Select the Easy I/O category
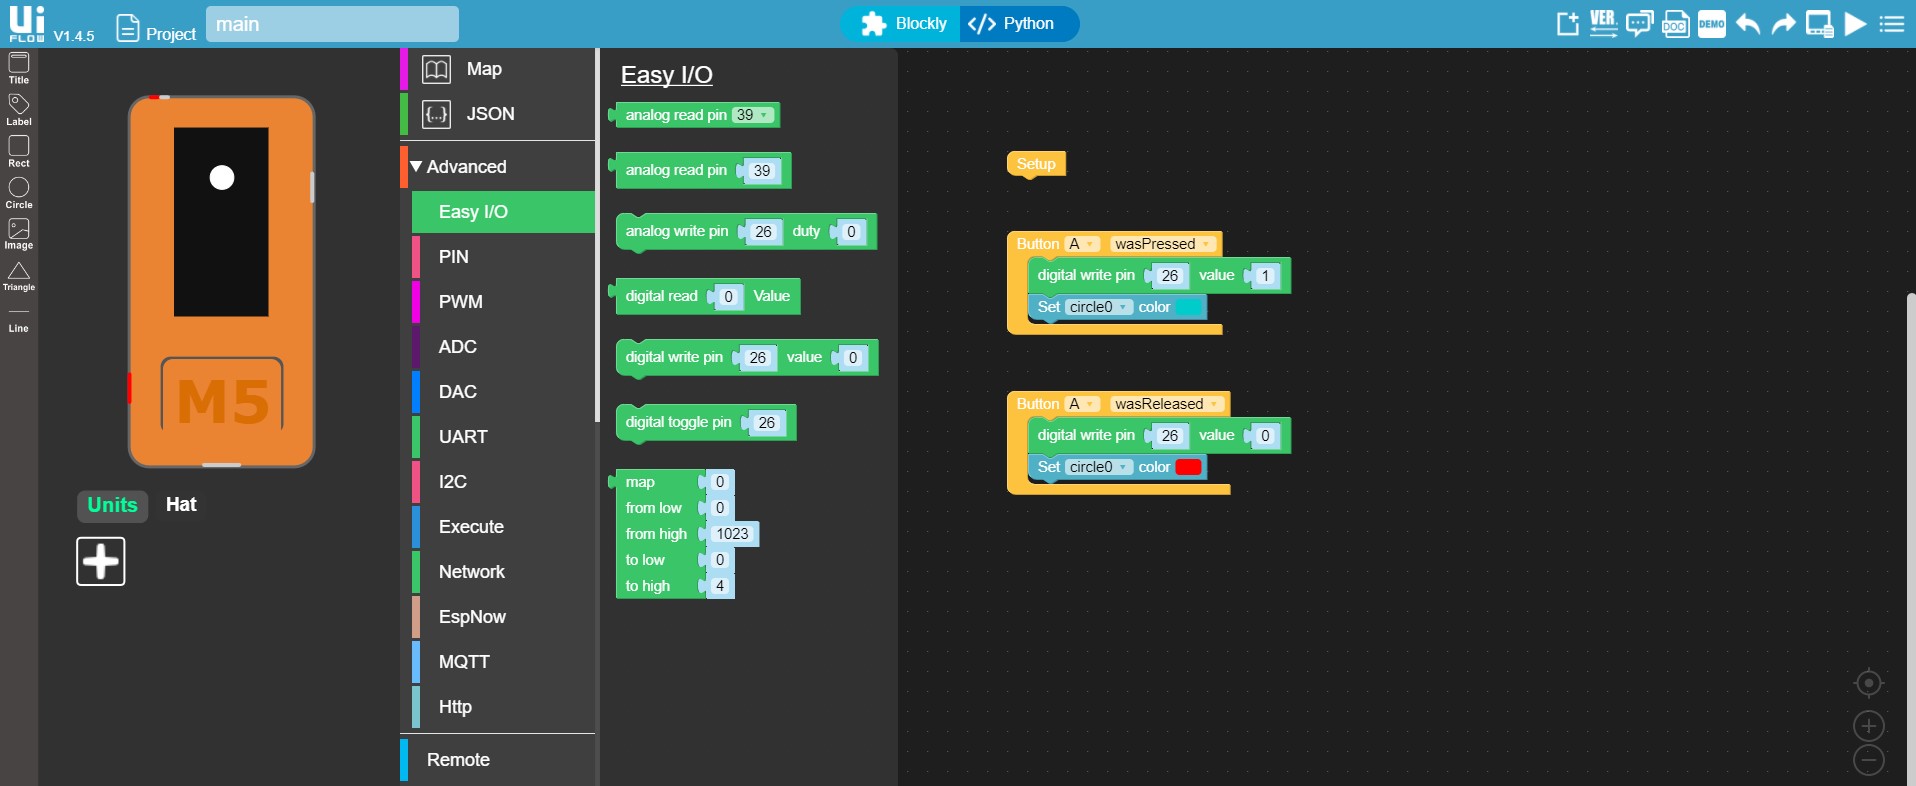1916x786 pixels. [503, 212]
